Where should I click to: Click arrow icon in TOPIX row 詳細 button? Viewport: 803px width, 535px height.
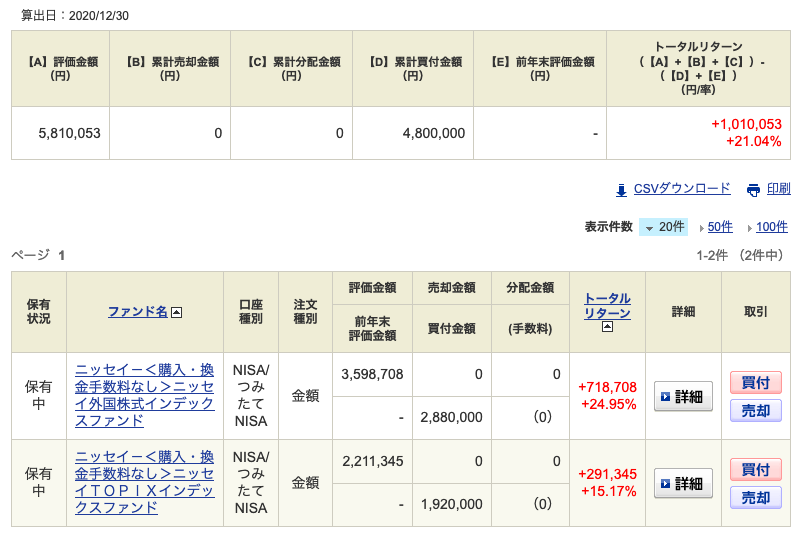(x=665, y=484)
